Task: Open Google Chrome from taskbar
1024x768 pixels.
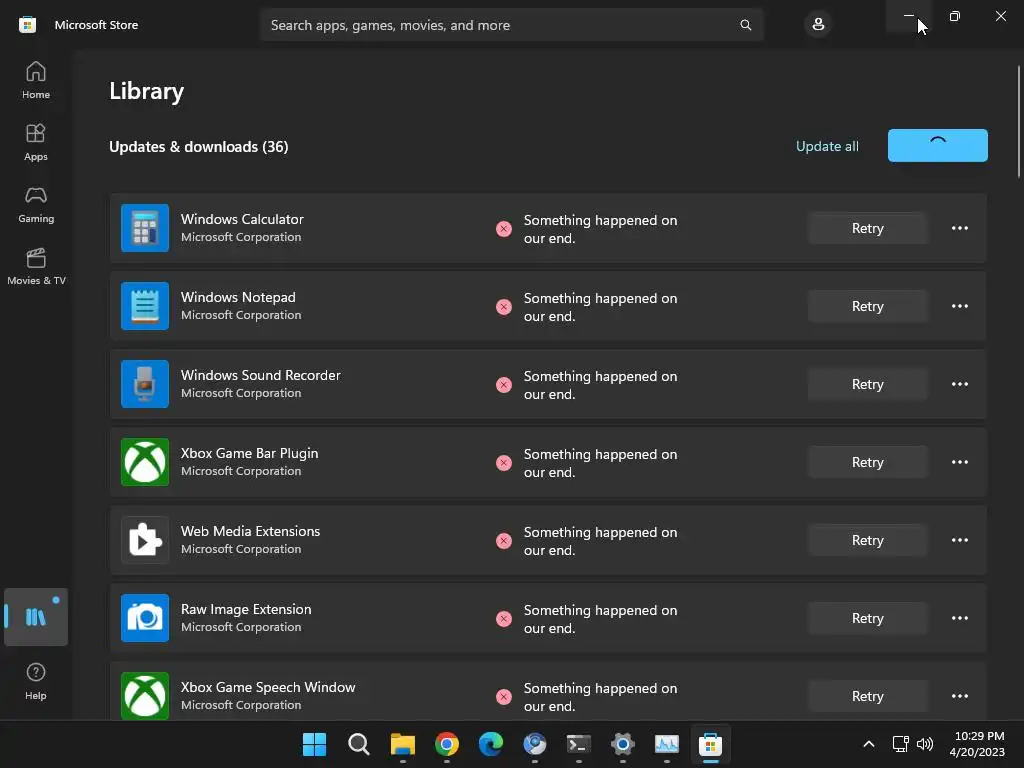Action: click(x=447, y=744)
